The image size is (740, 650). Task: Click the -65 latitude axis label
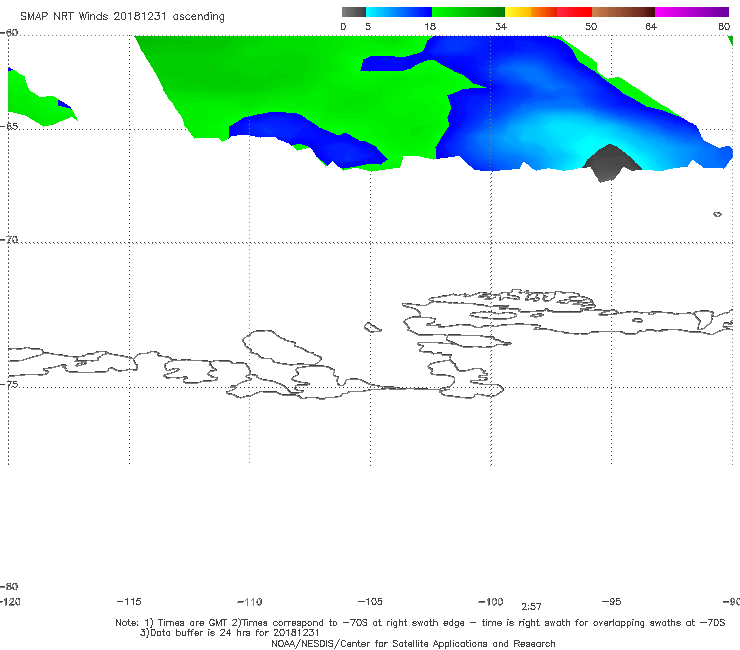click(9, 127)
